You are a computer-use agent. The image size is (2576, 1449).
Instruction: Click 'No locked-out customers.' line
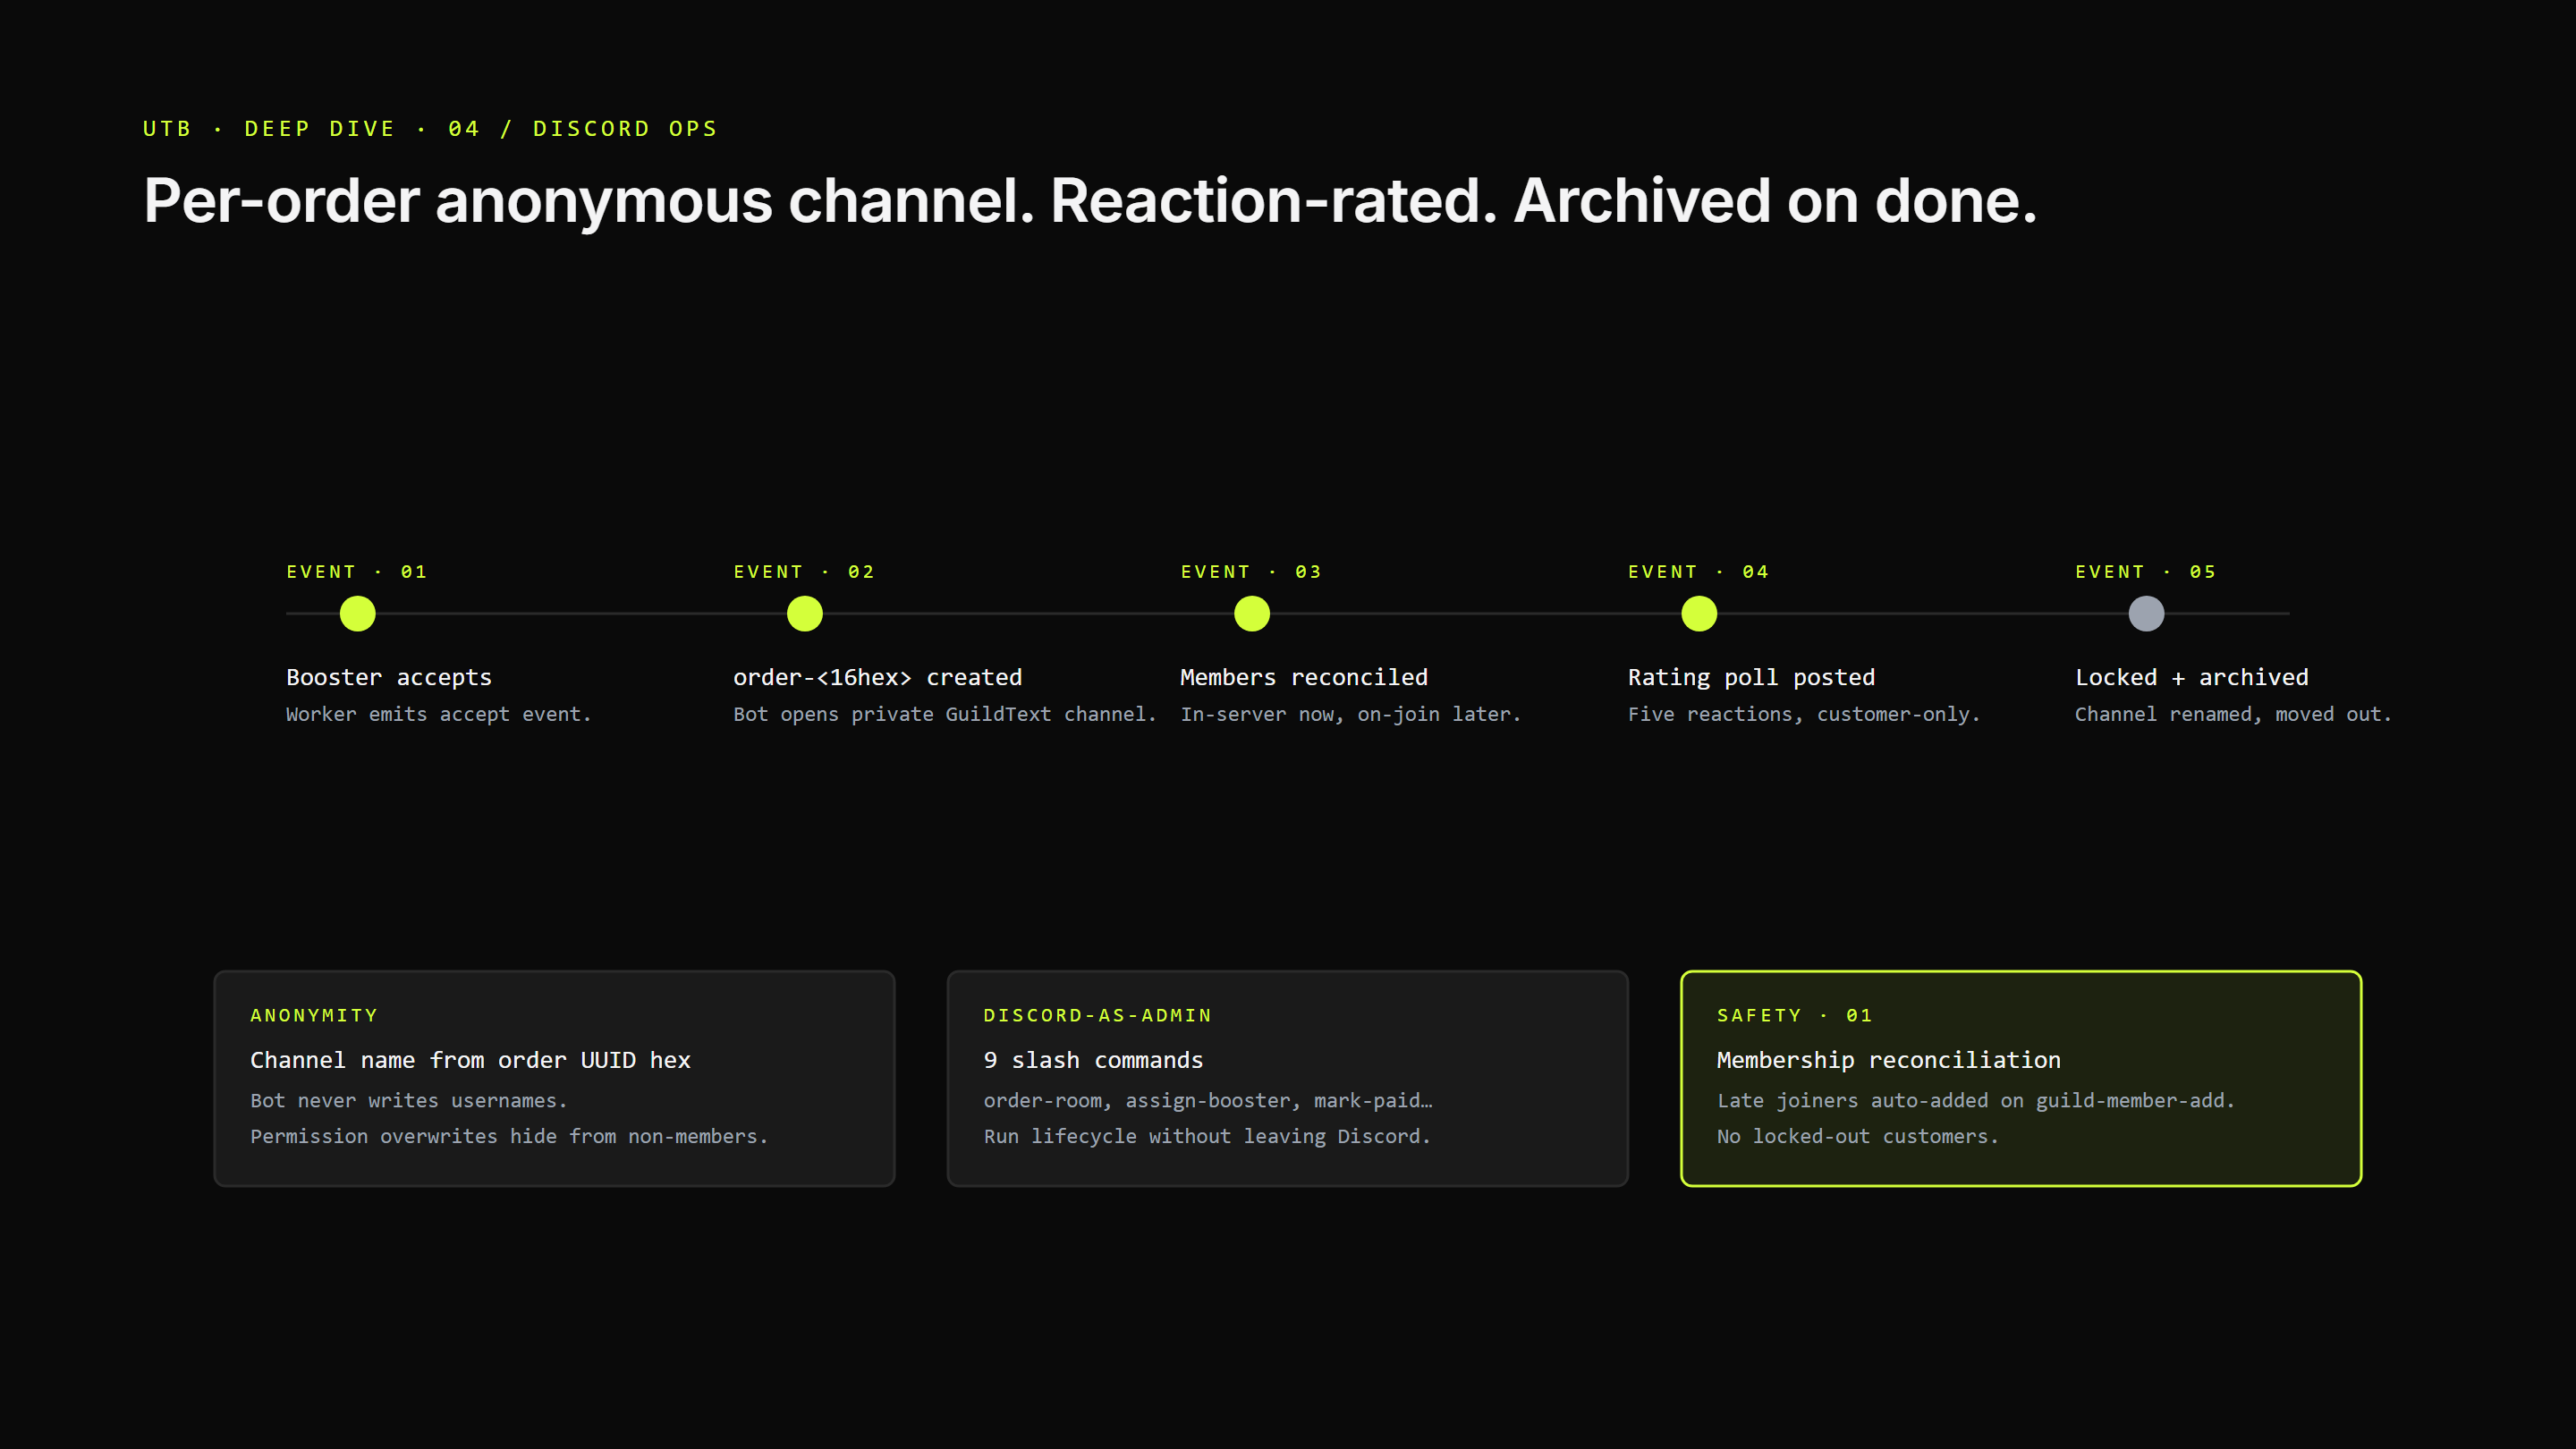coord(1857,1136)
